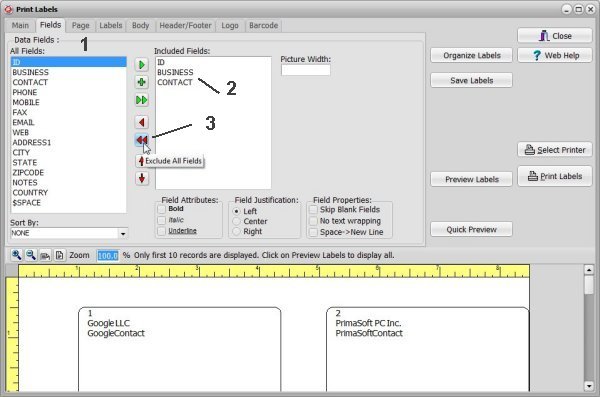The image size is (600, 397).
Task: Select ID in Included Fields list
Action: click(x=213, y=62)
